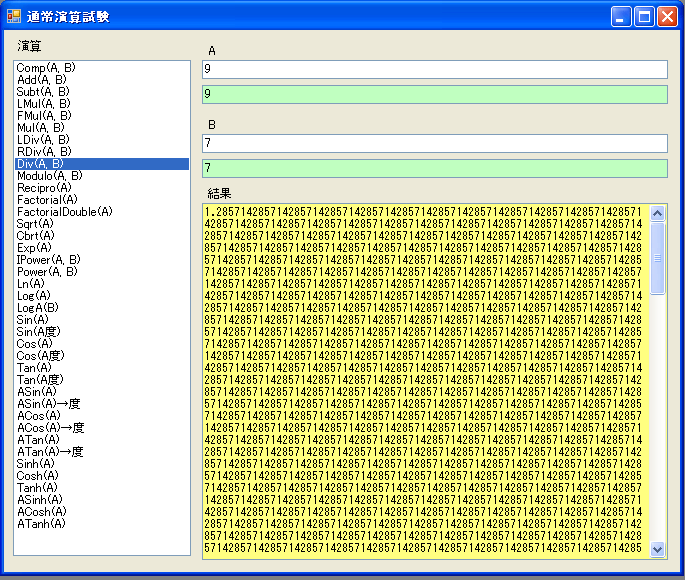Select Factorial(A) operation
685x580 pixels.
(x=102, y=200)
